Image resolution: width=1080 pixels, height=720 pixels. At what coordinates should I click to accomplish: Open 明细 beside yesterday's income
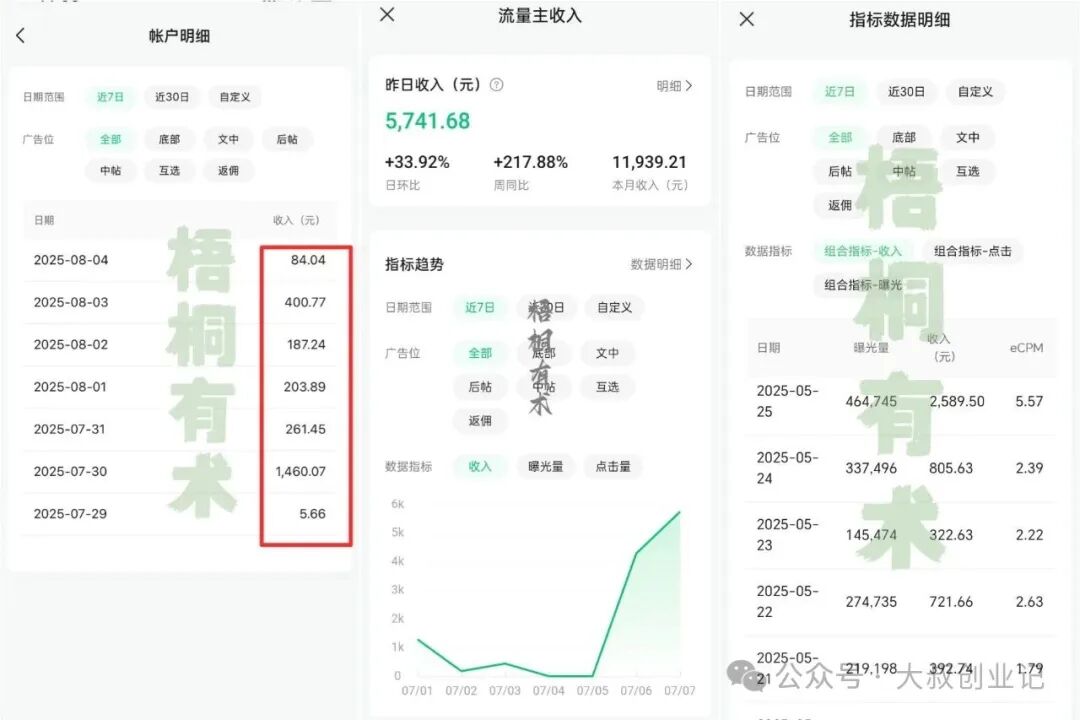674,86
